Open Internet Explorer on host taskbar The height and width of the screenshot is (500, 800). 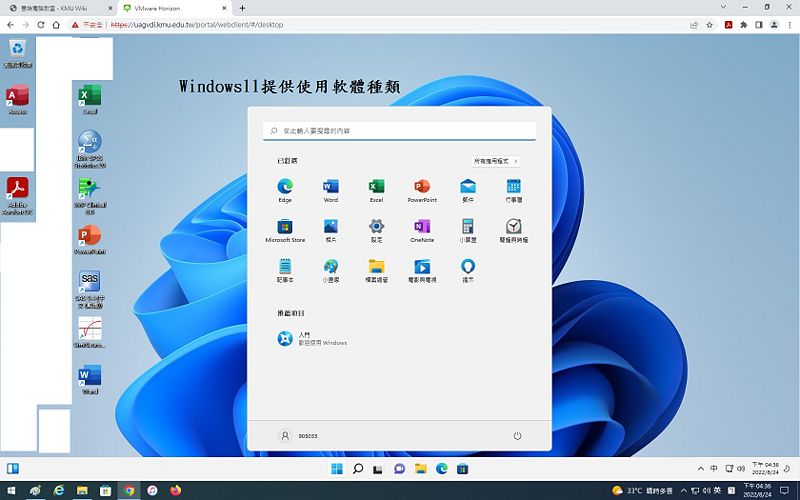(59, 491)
